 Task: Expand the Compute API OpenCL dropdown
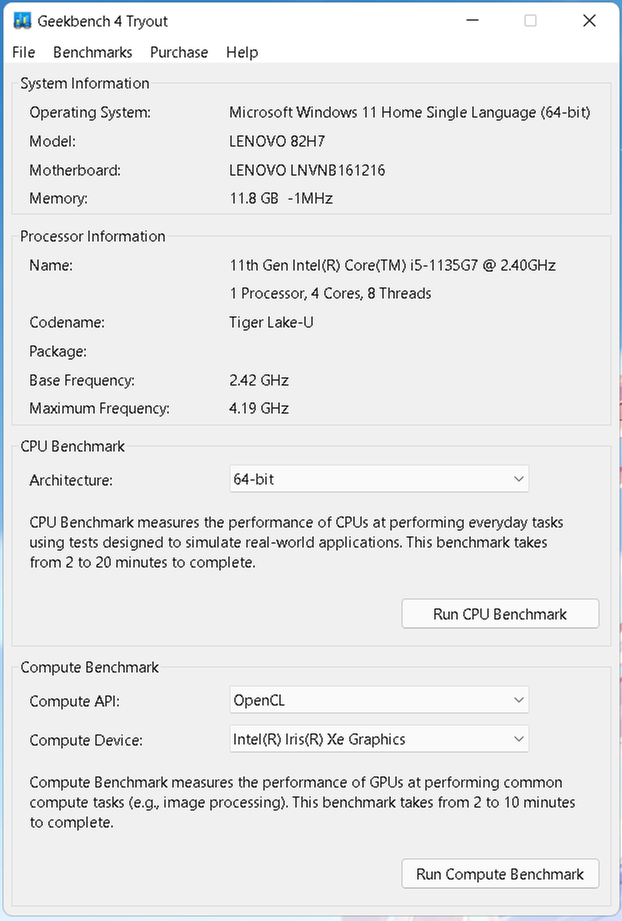(x=379, y=700)
